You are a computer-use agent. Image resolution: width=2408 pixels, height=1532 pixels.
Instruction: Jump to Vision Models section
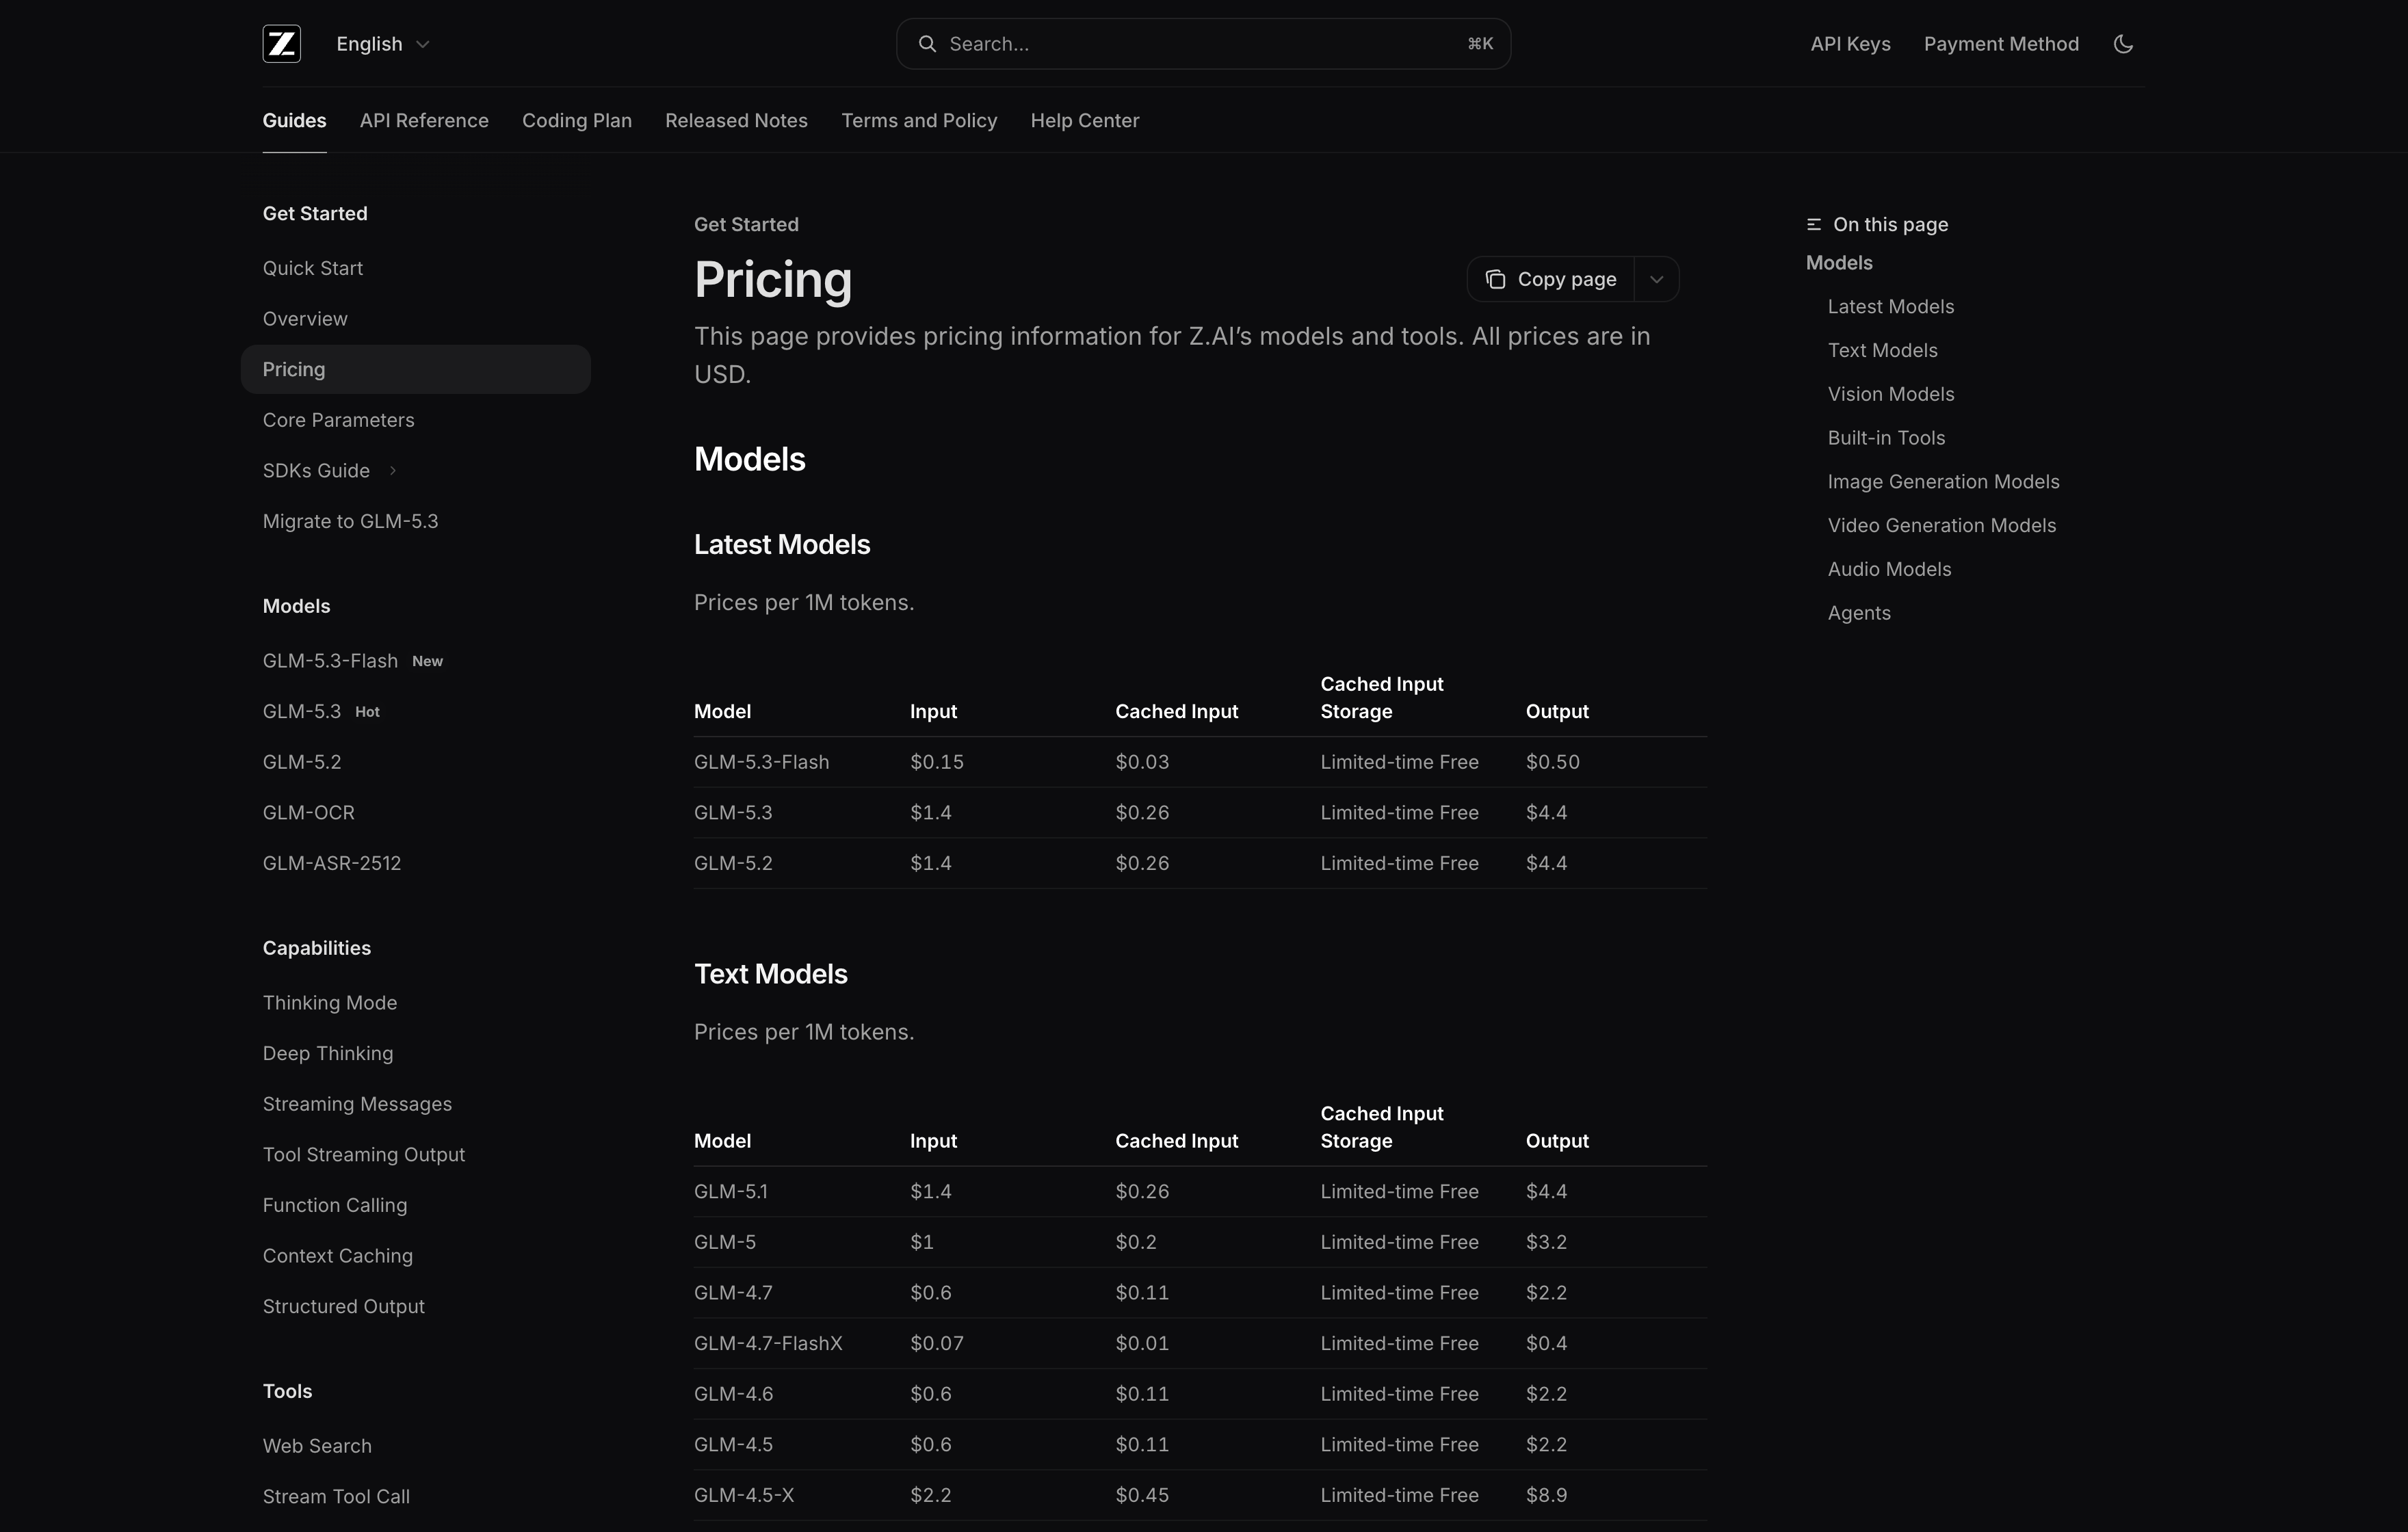(x=1890, y=394)
